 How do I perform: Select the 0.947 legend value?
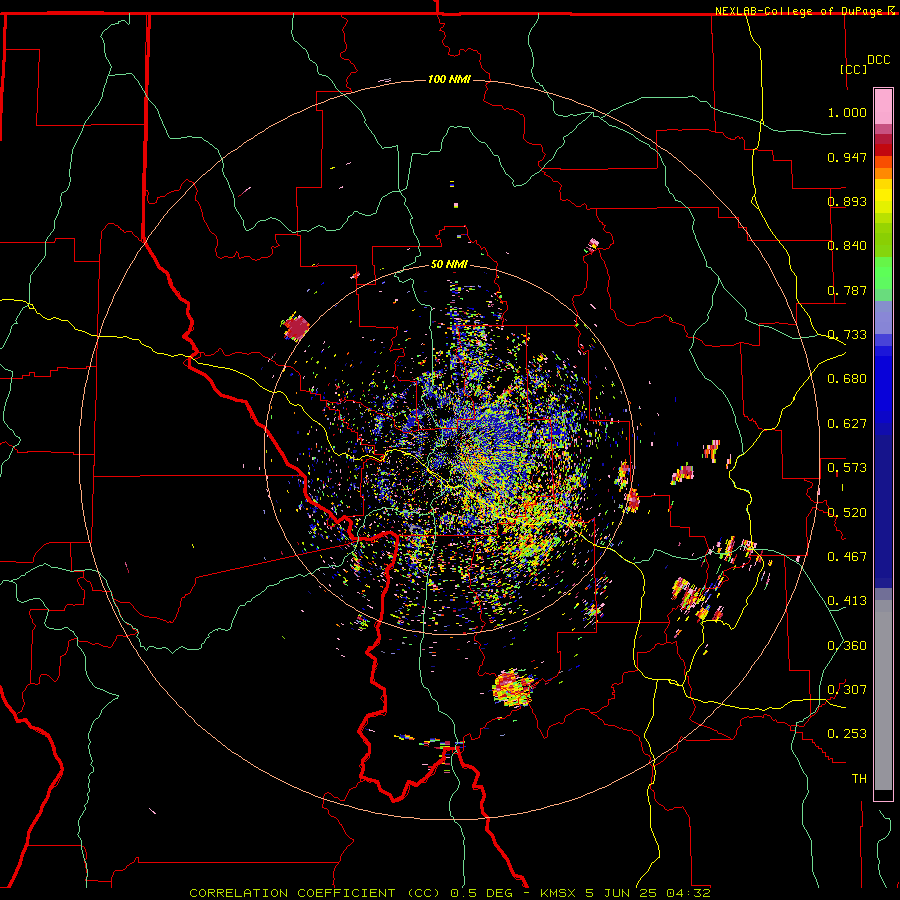tap(847, 157)
